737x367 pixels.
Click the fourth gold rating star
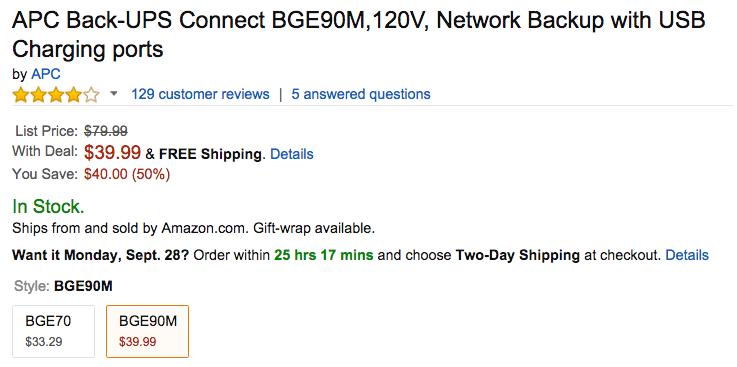[73, 95]
